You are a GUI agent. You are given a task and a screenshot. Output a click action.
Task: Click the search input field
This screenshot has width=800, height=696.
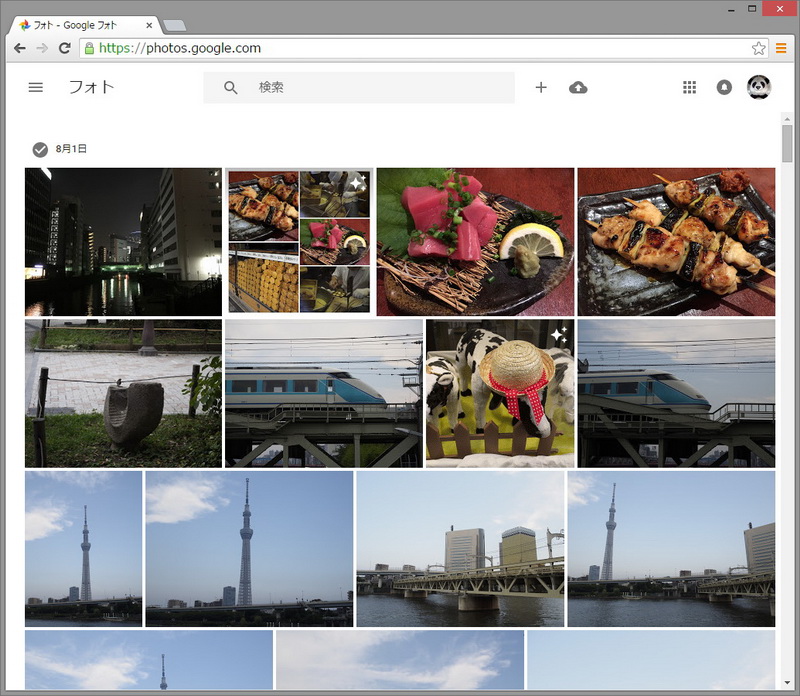359,87
